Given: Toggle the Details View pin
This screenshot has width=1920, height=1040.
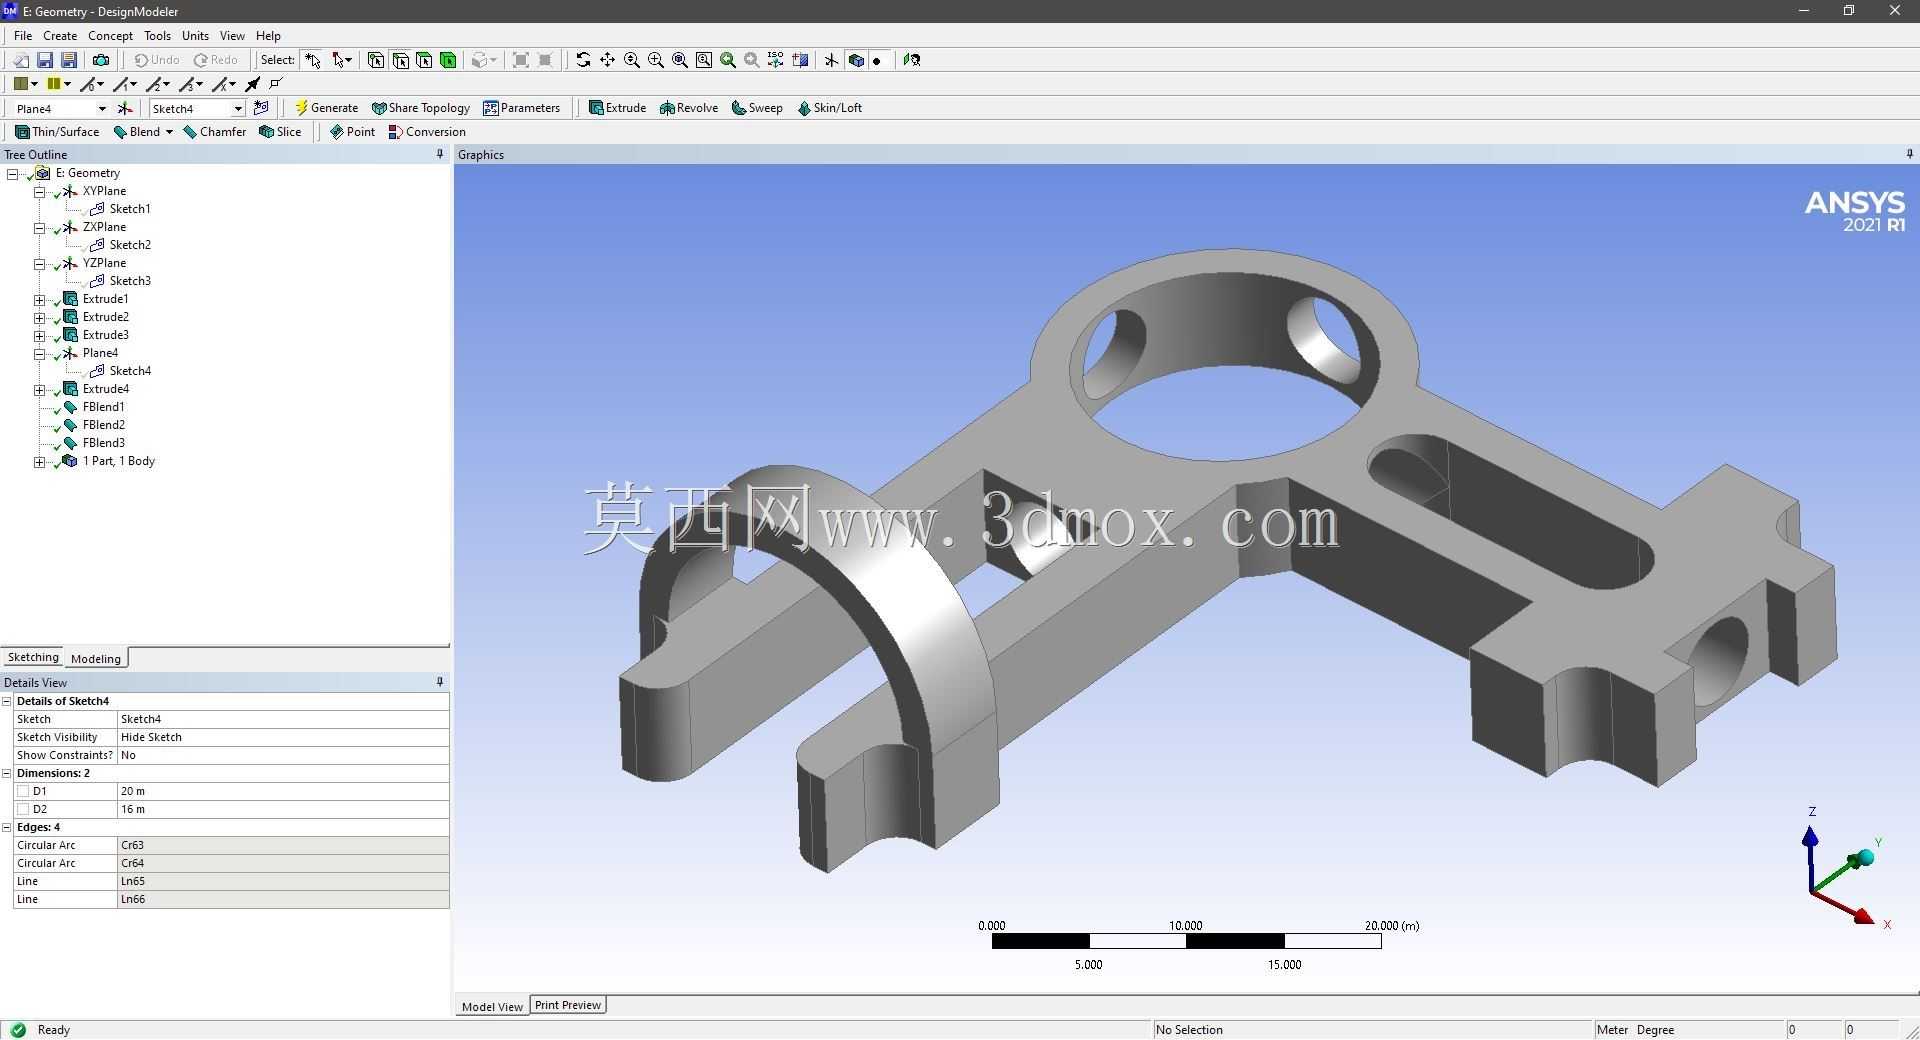Looking at the screenshot, I should (440, 682).
